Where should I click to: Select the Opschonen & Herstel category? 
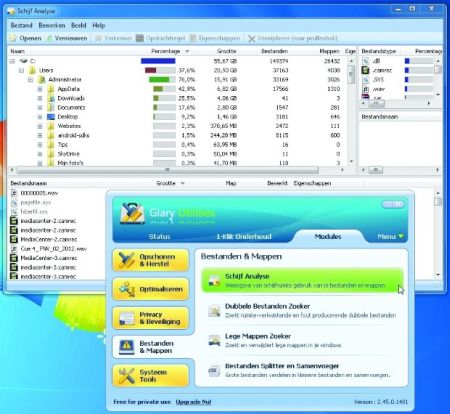click(151, 260)
